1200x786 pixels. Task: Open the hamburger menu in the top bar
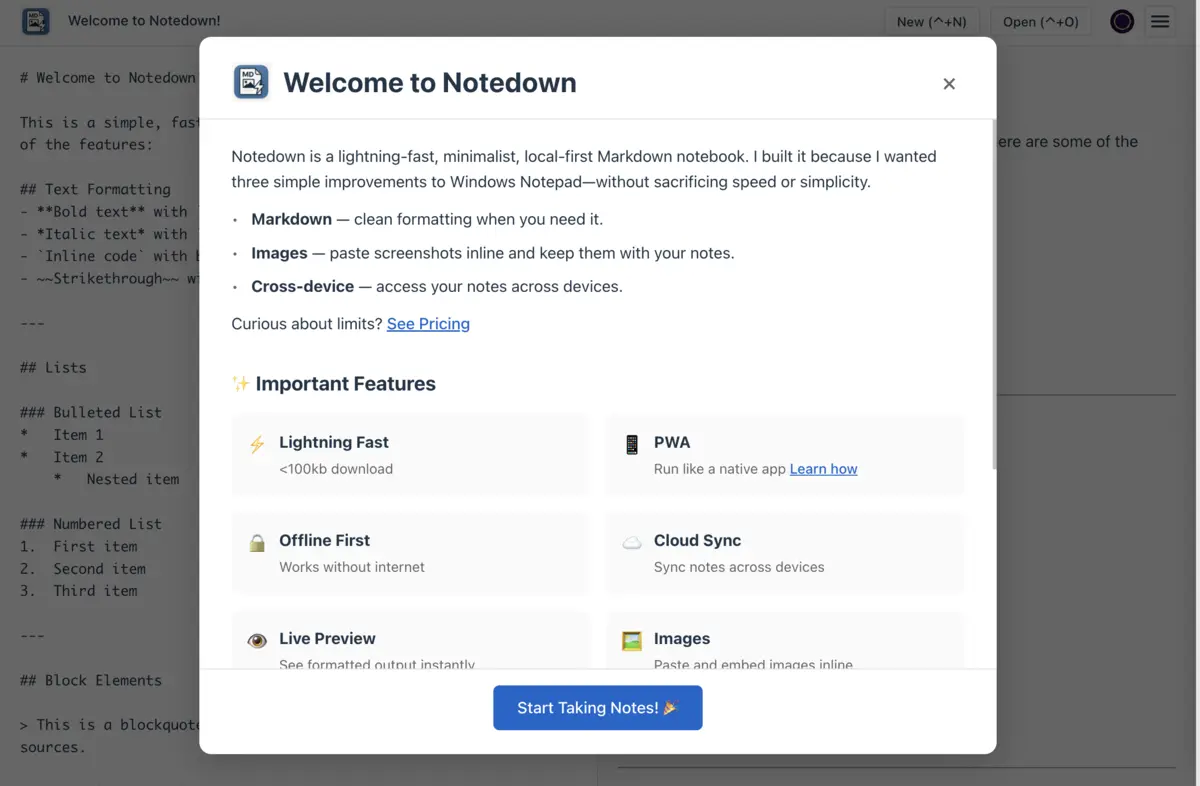click(x=1159, y=21)
